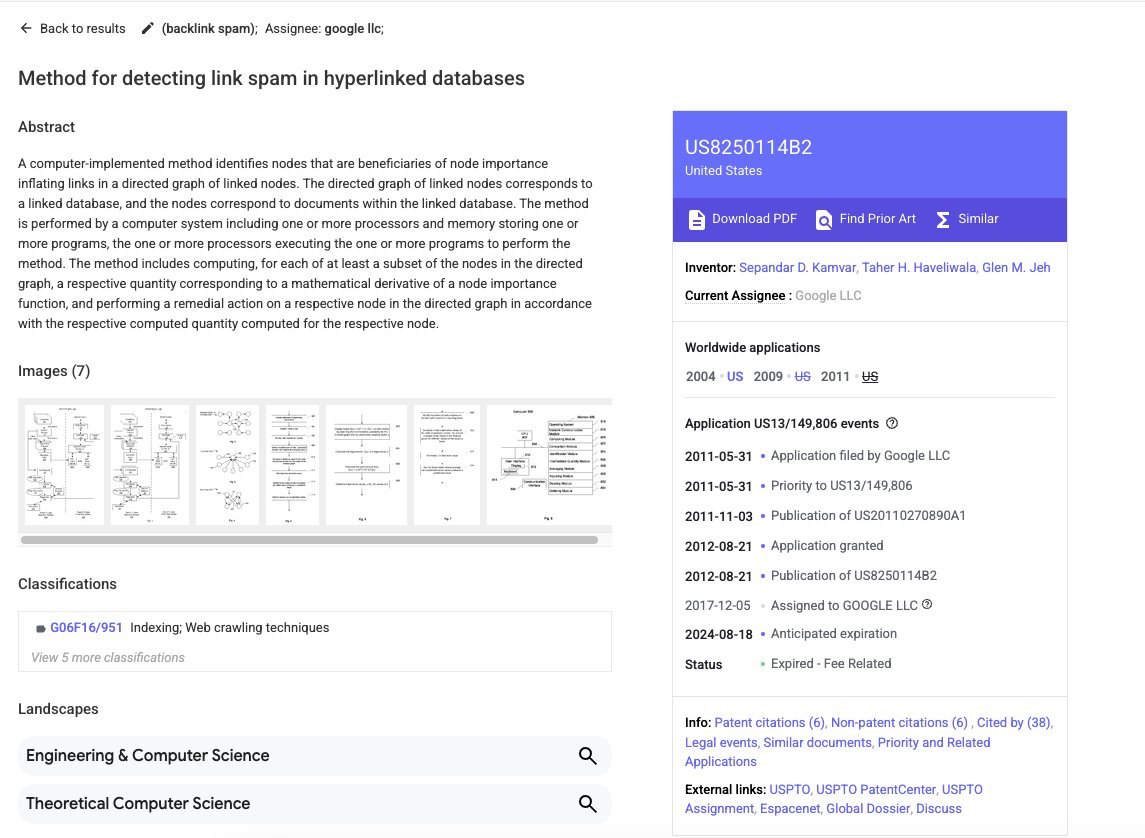Open help icon beside Assigned to GOOGLE LLC
This screenshot has height=838, width=1145.
point(927,604)
